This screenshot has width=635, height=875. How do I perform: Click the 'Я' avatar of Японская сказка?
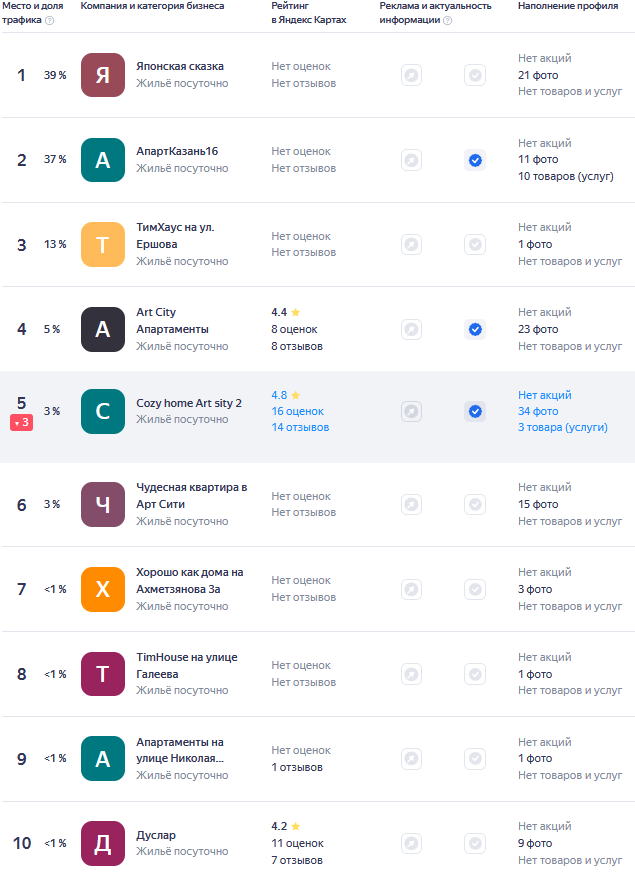click(x=103, y=75)
